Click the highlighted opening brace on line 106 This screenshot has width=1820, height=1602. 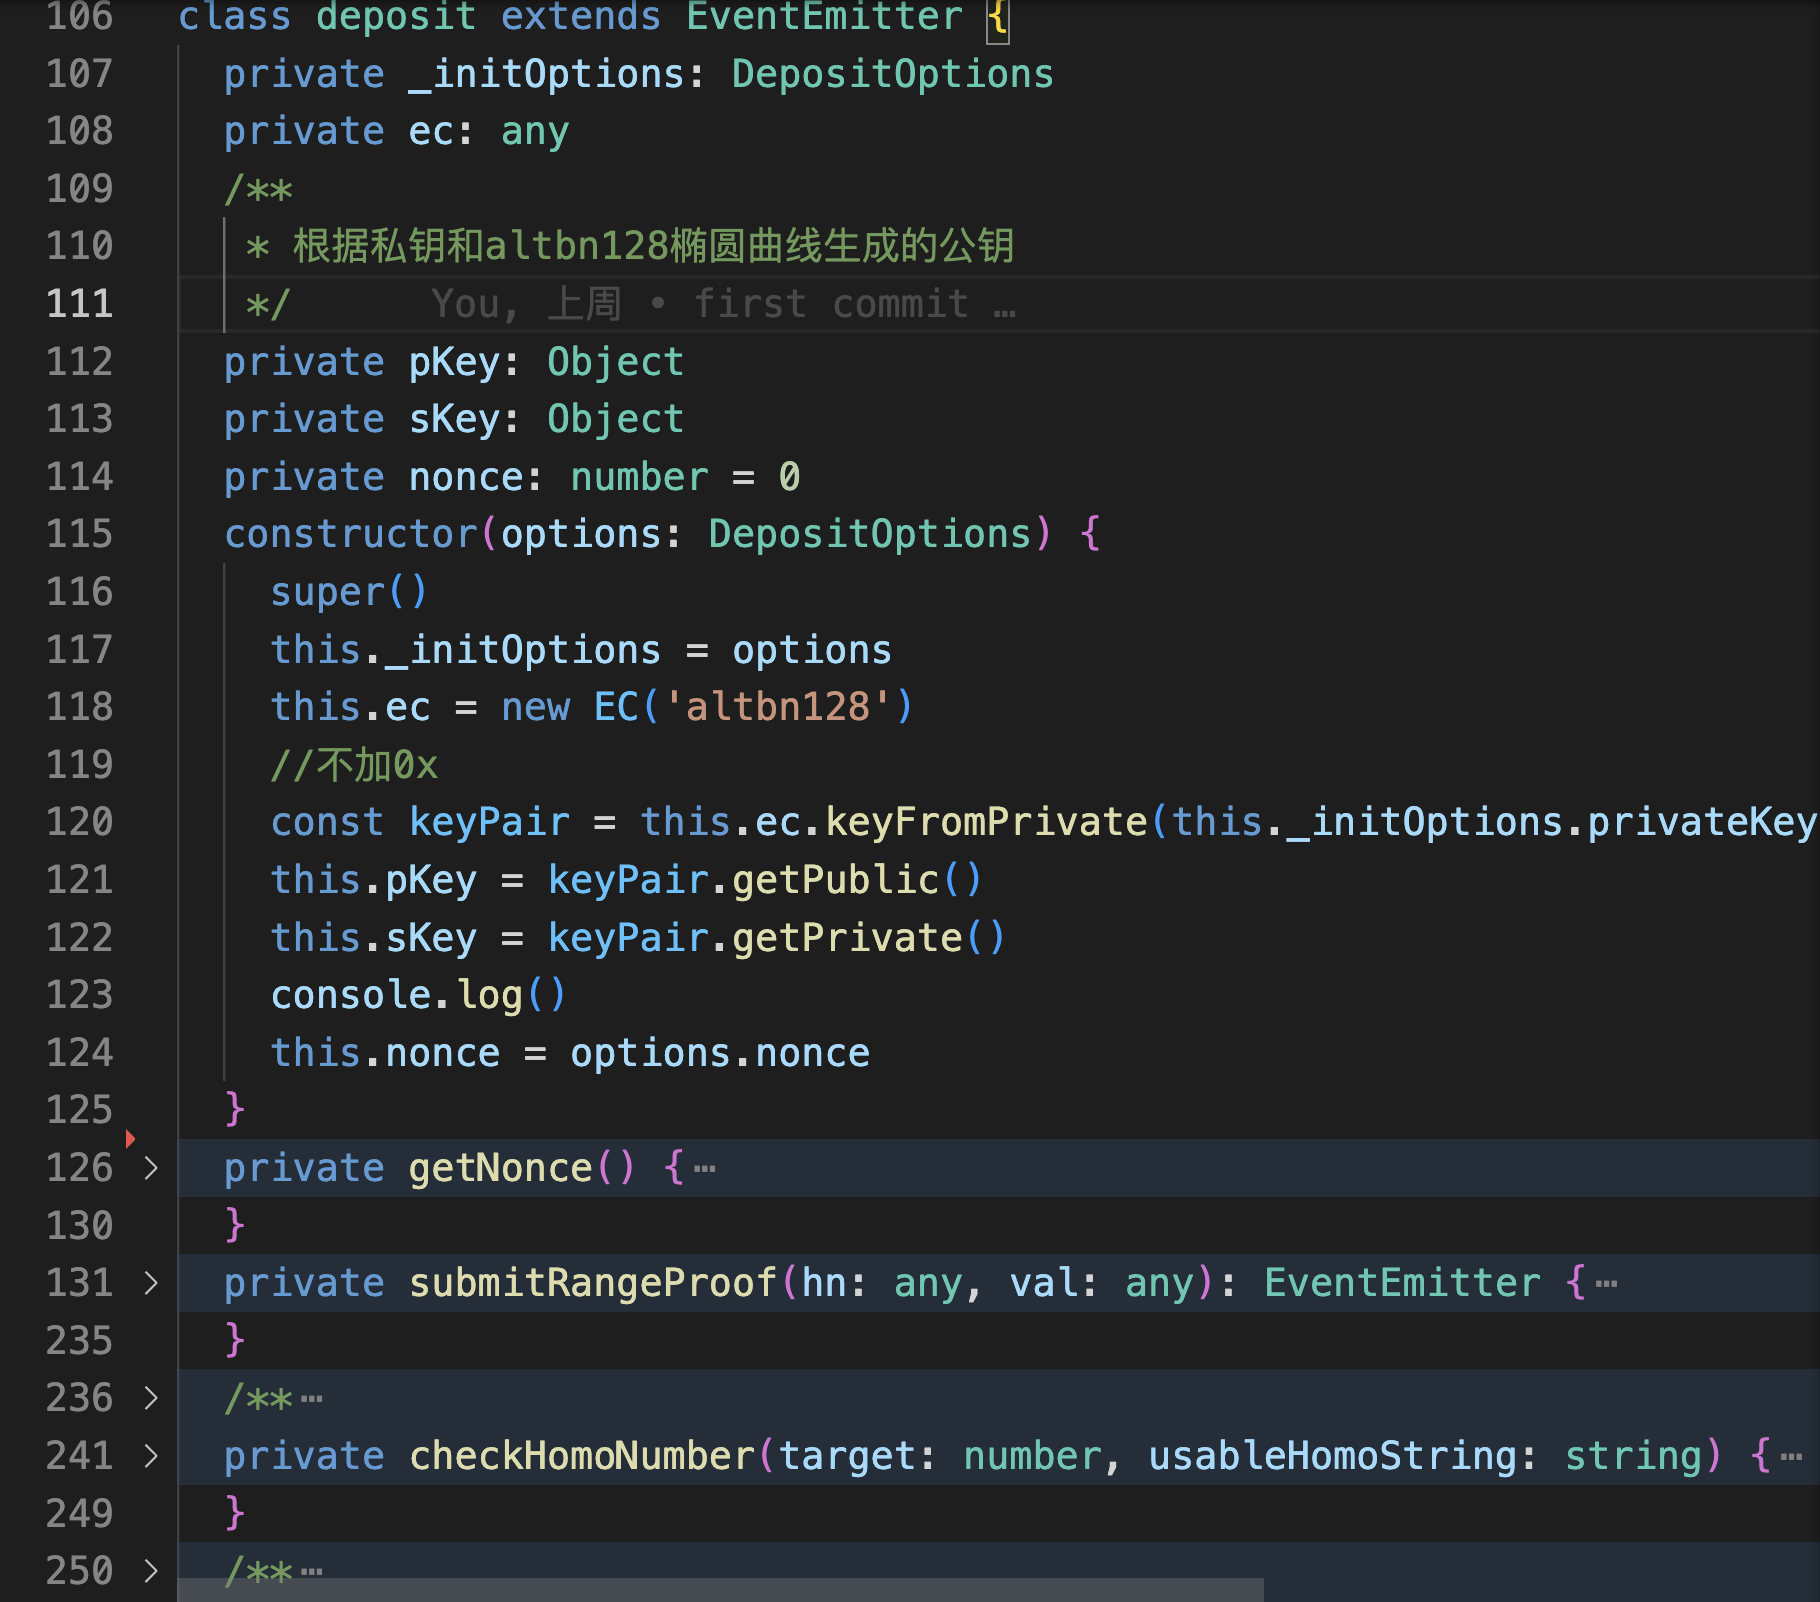[x=997, y=18]
